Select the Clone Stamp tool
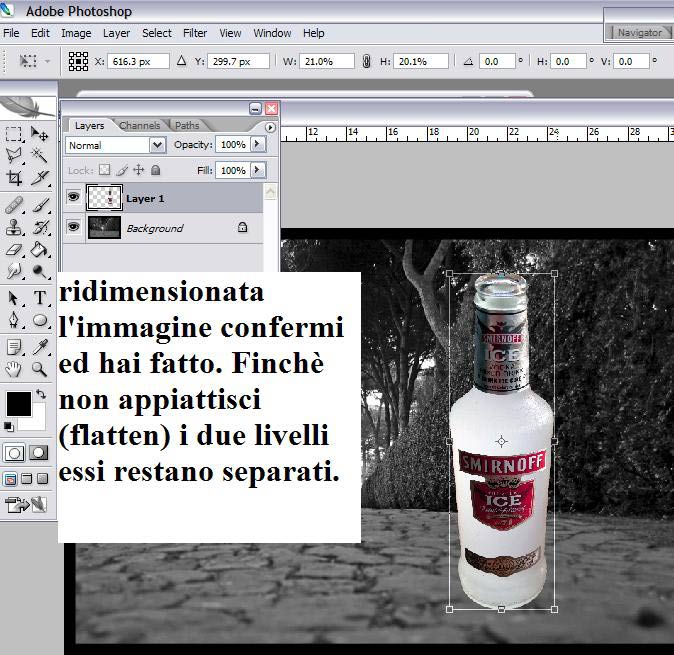 (x=13, y=227)
